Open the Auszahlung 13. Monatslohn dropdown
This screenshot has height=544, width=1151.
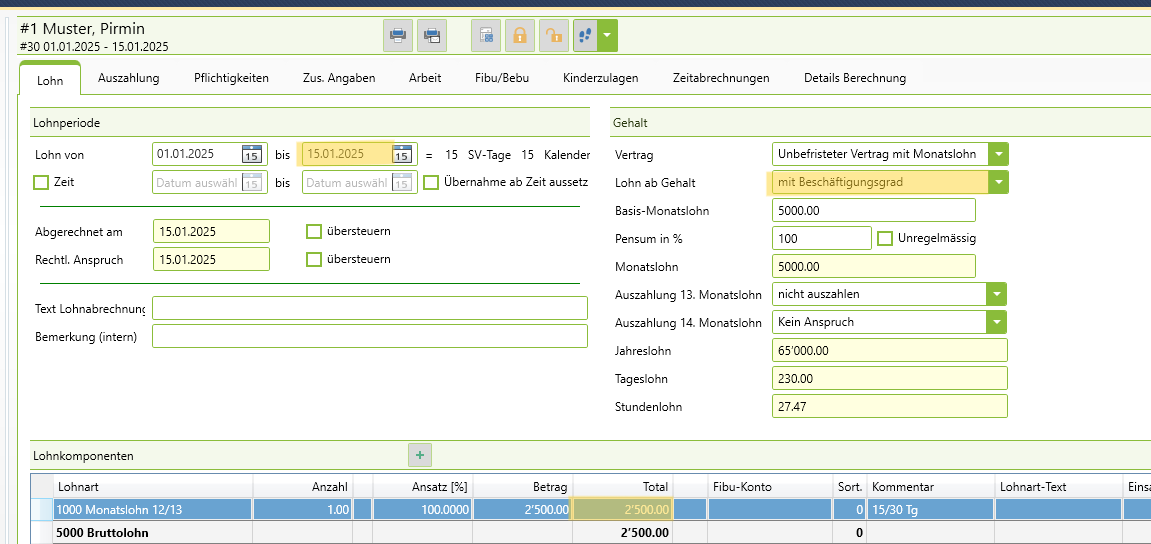pos(995,294)
